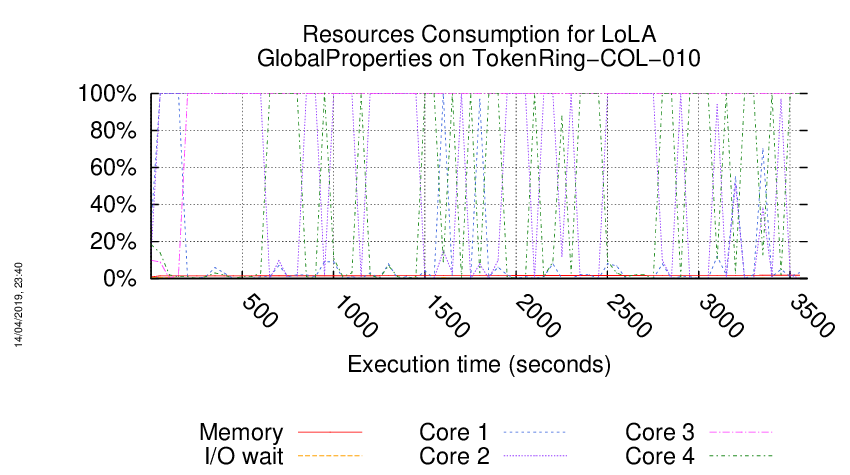Click the 'Core 3' legend label
Viewport: 850px width, 475px height.
(x=660, y=432)
